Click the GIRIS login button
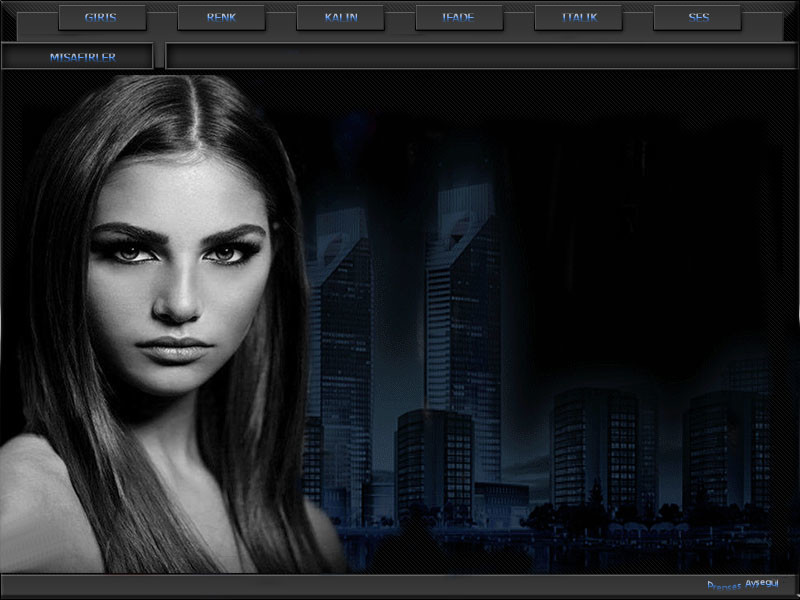This screenshot has height=600, width=800. click(101, 18)
